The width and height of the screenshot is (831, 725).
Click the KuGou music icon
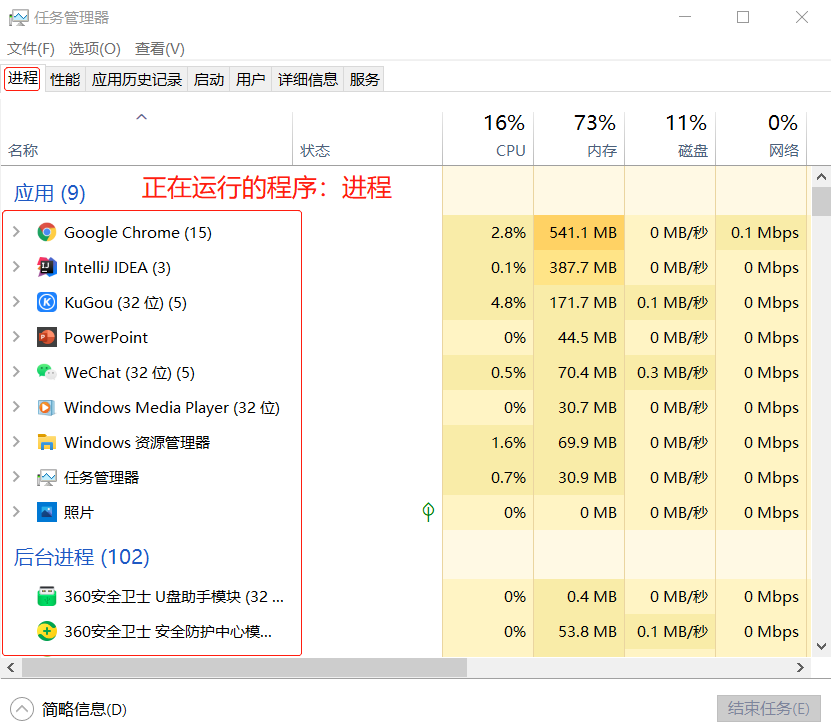tap(47, 302)
